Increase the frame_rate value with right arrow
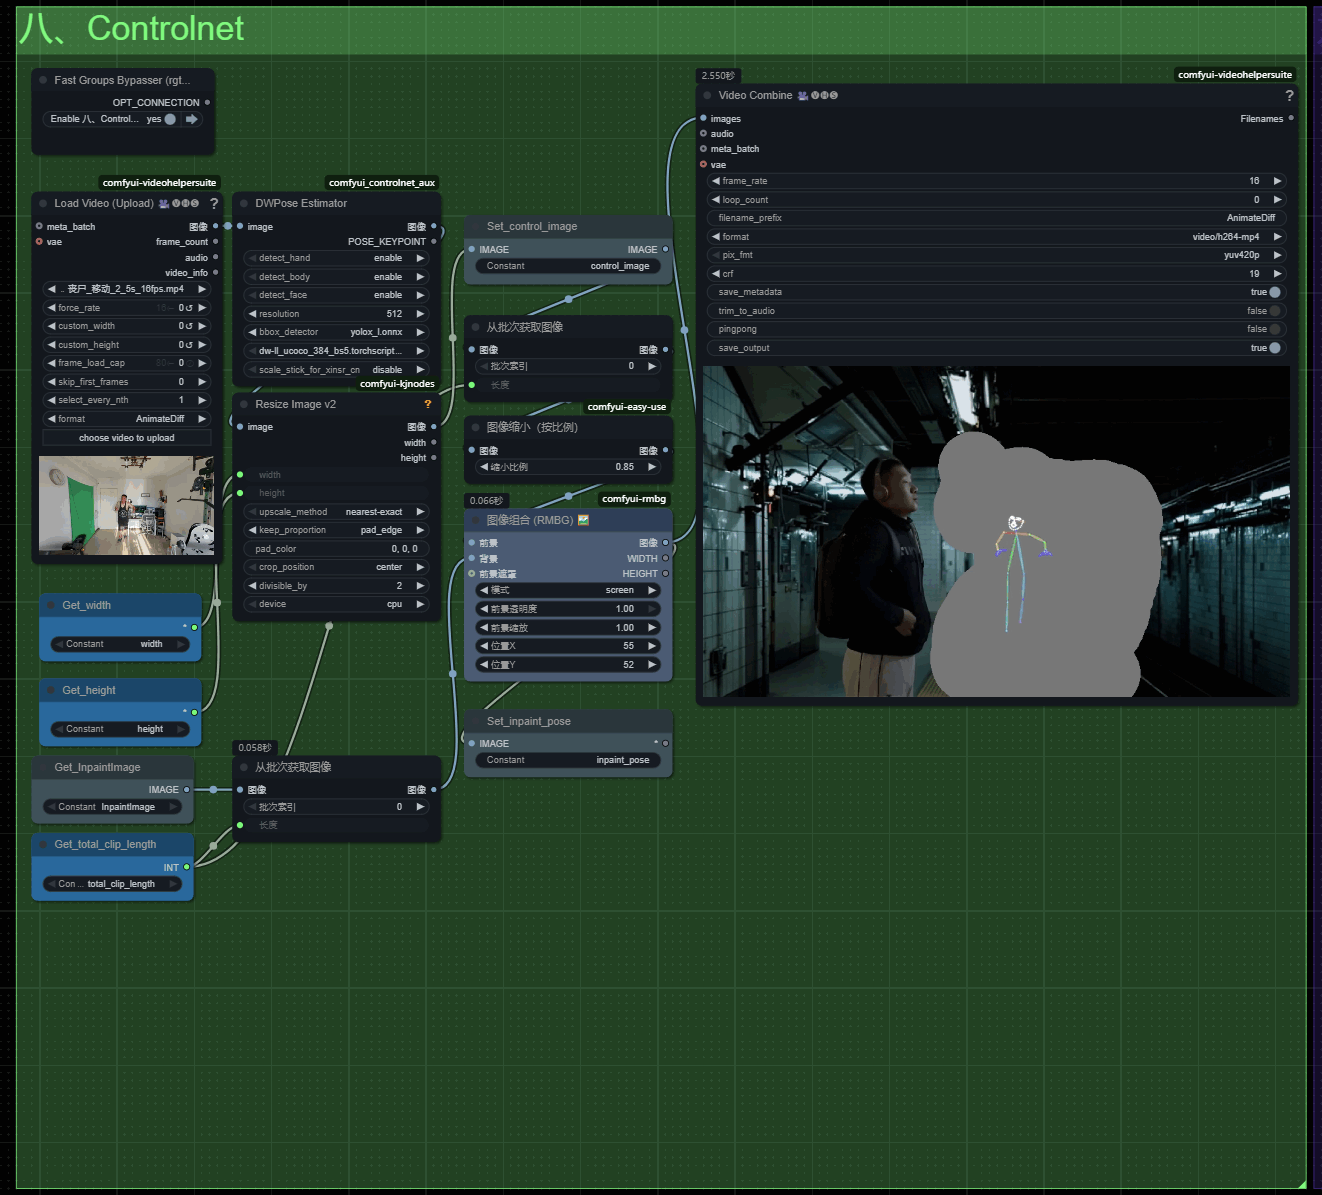Viewport: 1322px width, 1195px height. coord(1277,181)
